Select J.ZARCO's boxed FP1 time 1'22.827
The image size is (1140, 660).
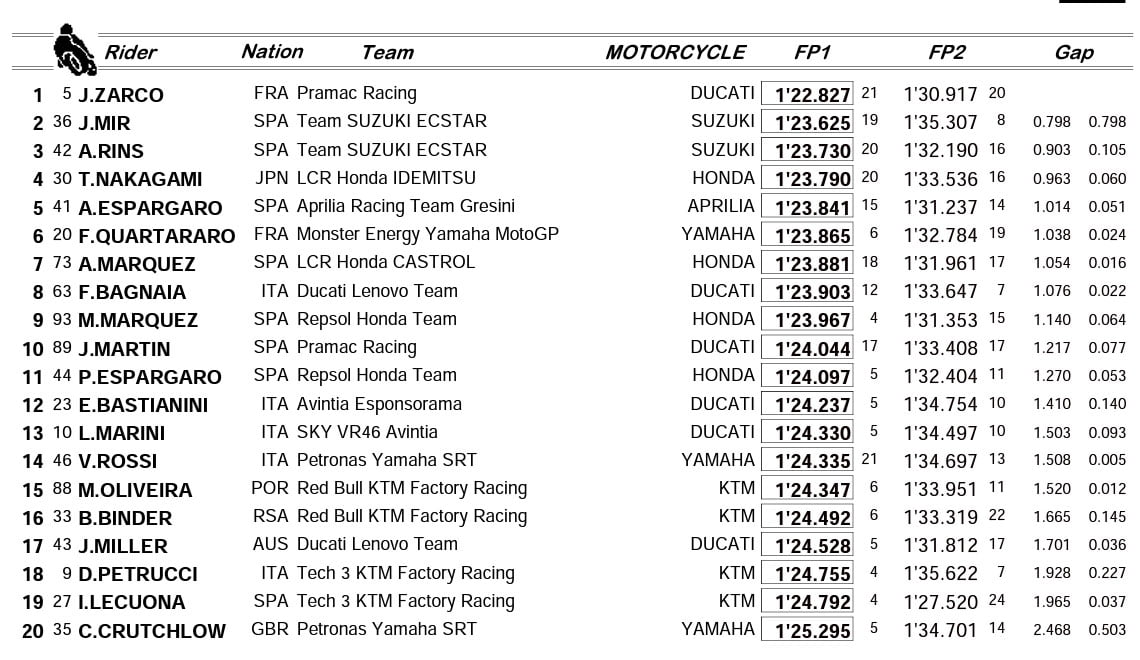807,95
